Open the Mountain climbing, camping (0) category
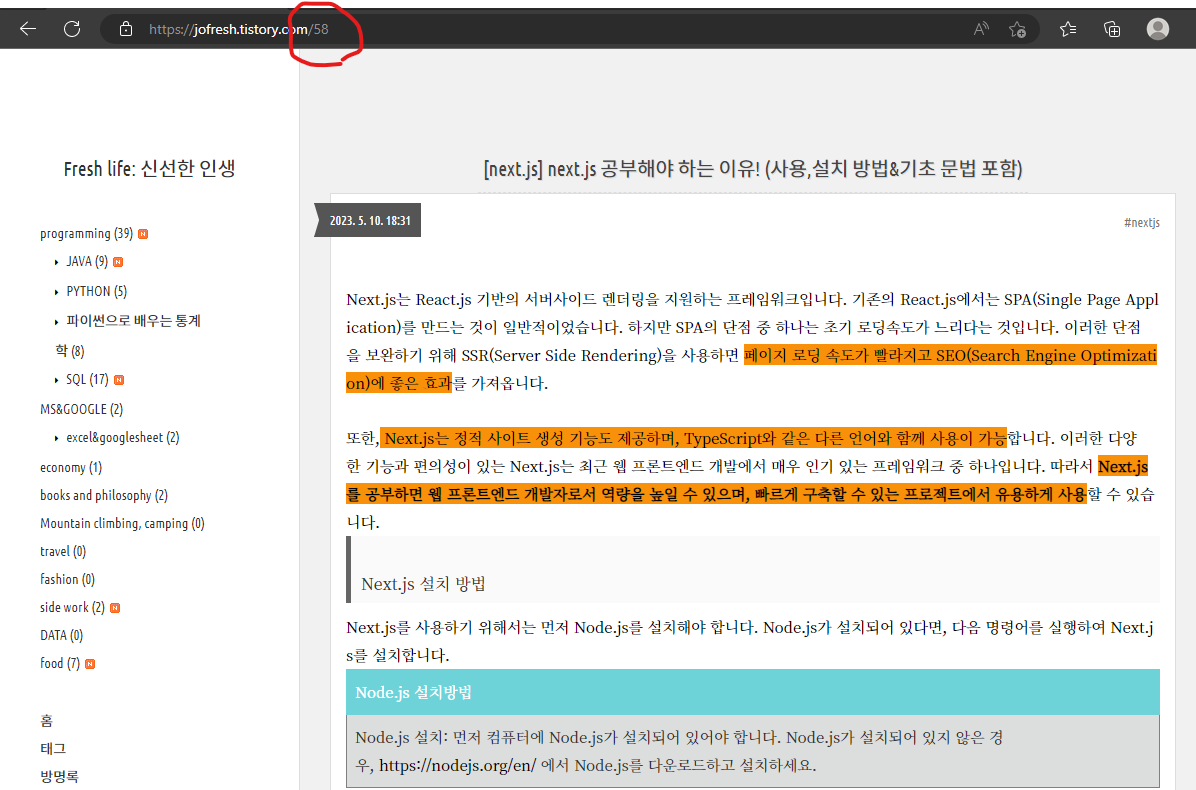1196x790 pixels. tap(122, 523)
